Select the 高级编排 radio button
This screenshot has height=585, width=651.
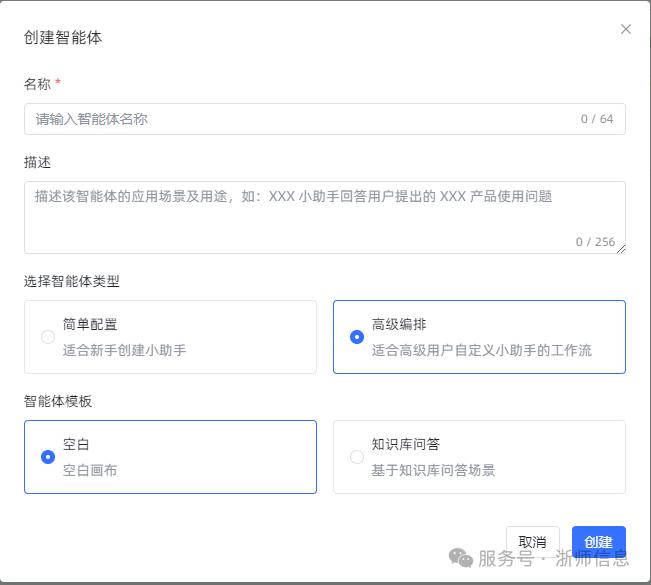(357, 337)
